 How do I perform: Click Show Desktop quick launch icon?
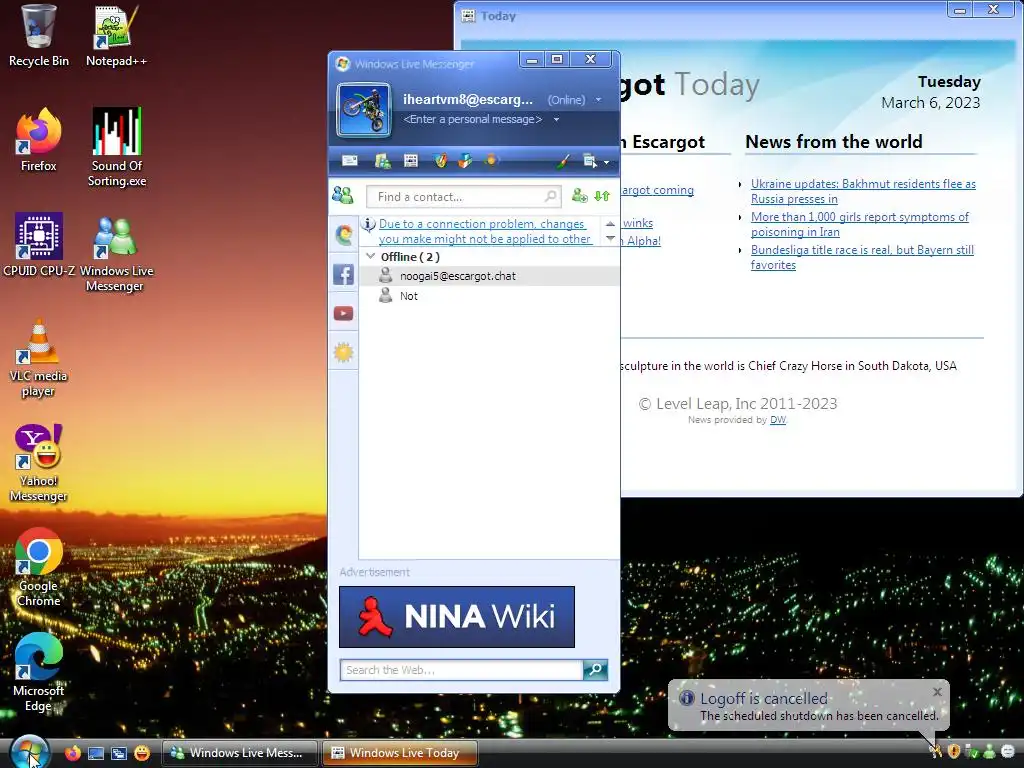click(x=96, y=753)
